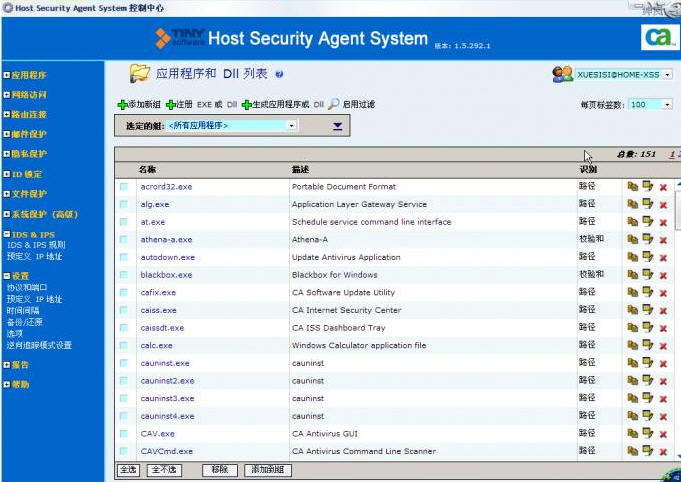Click the red X icon for athena-a.exe
Screen dimensions: 681x482
pos(663,240)
